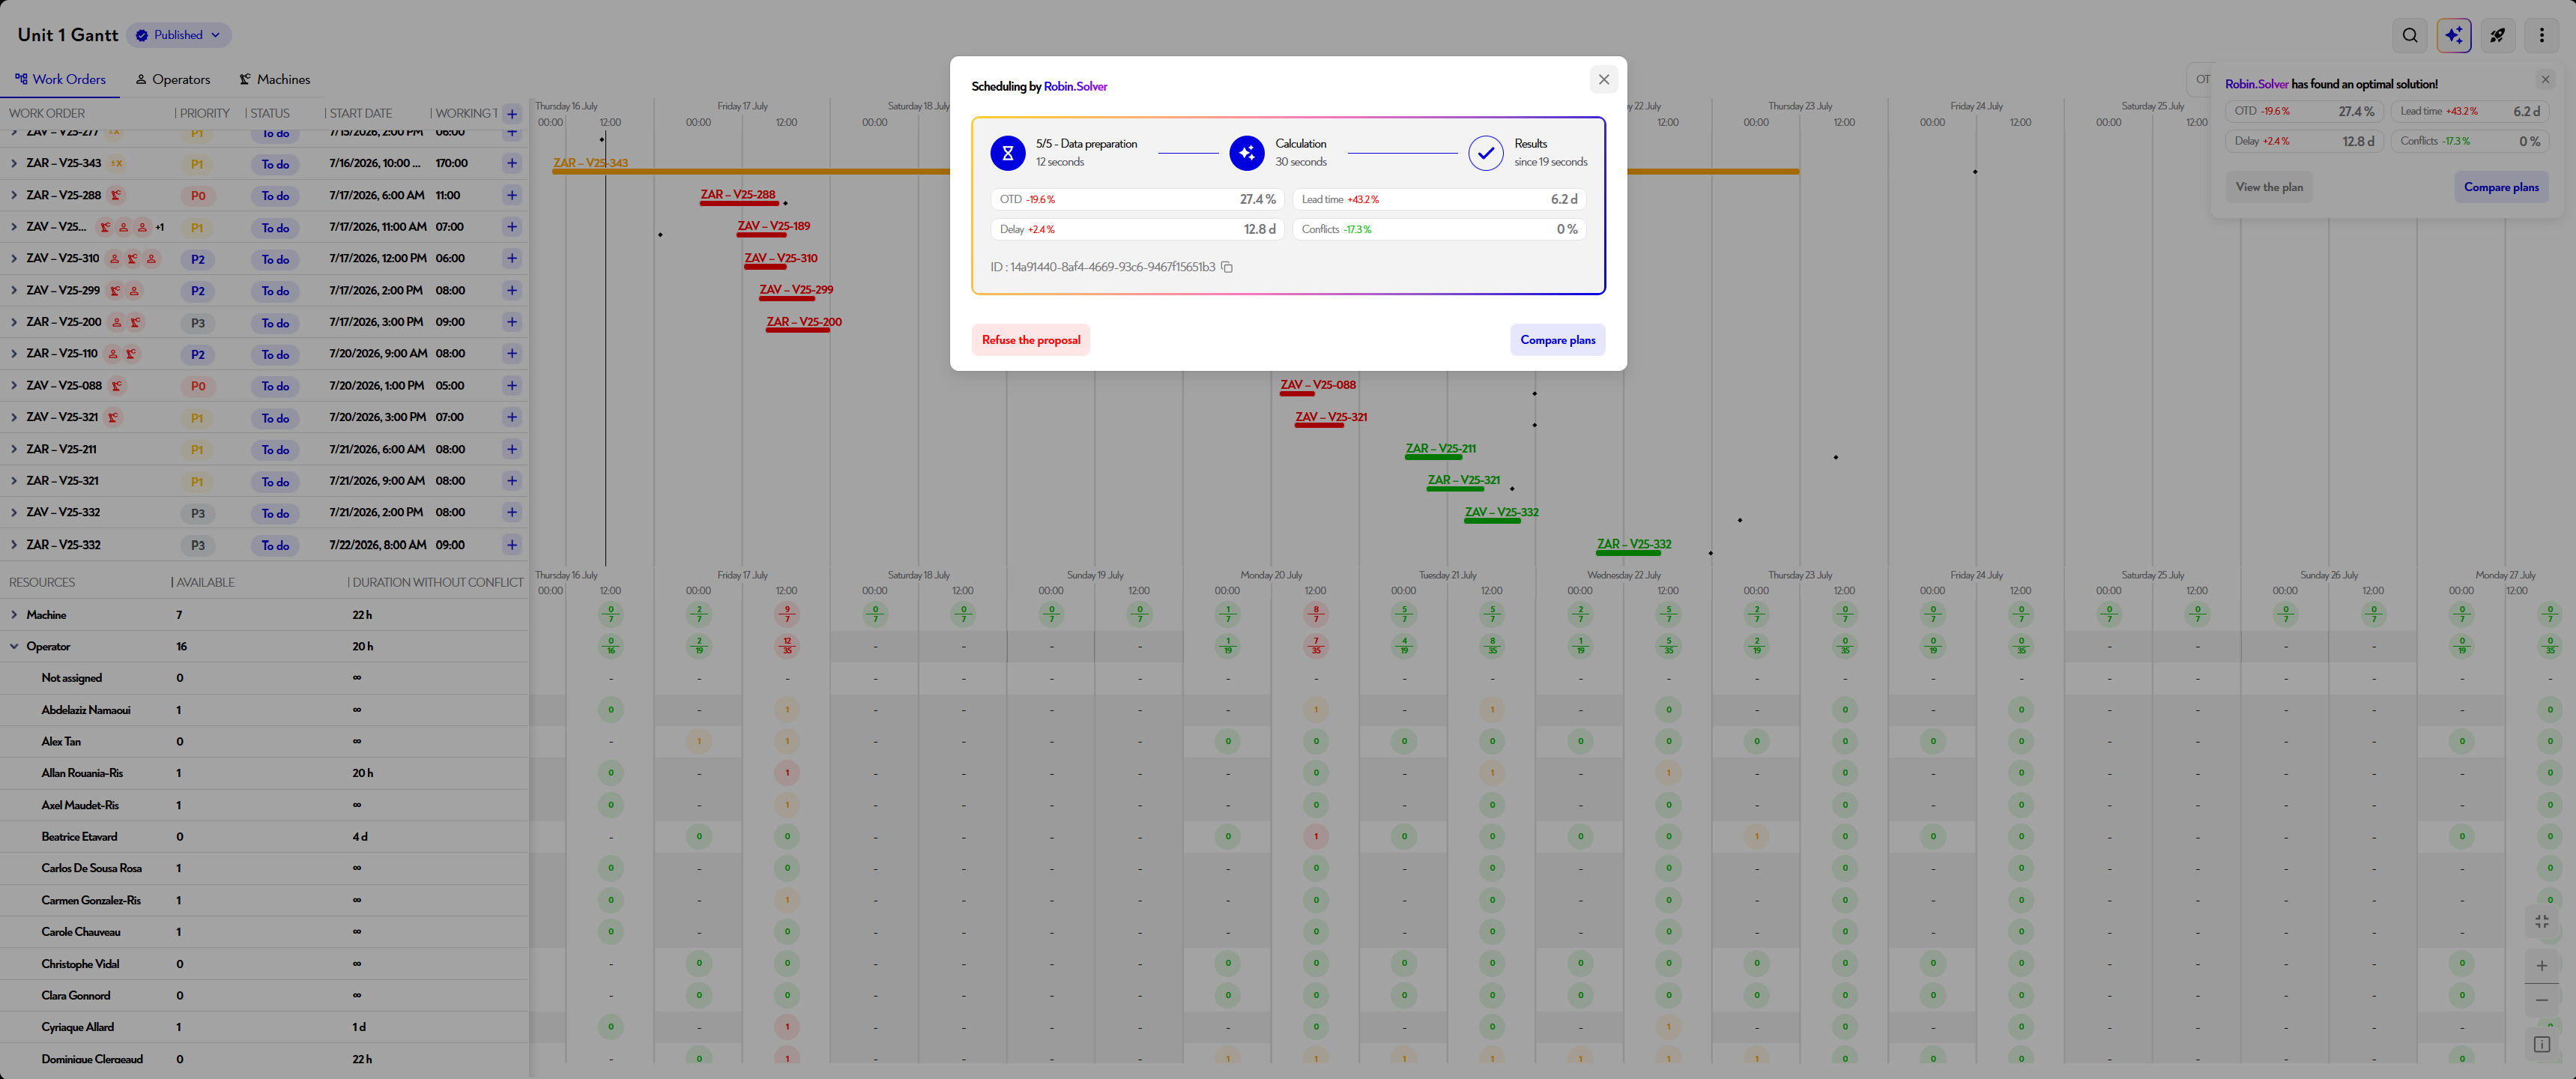Collapse the Operator resource group
Screen dimensions: 2576x1079
[x=13, y=647]
